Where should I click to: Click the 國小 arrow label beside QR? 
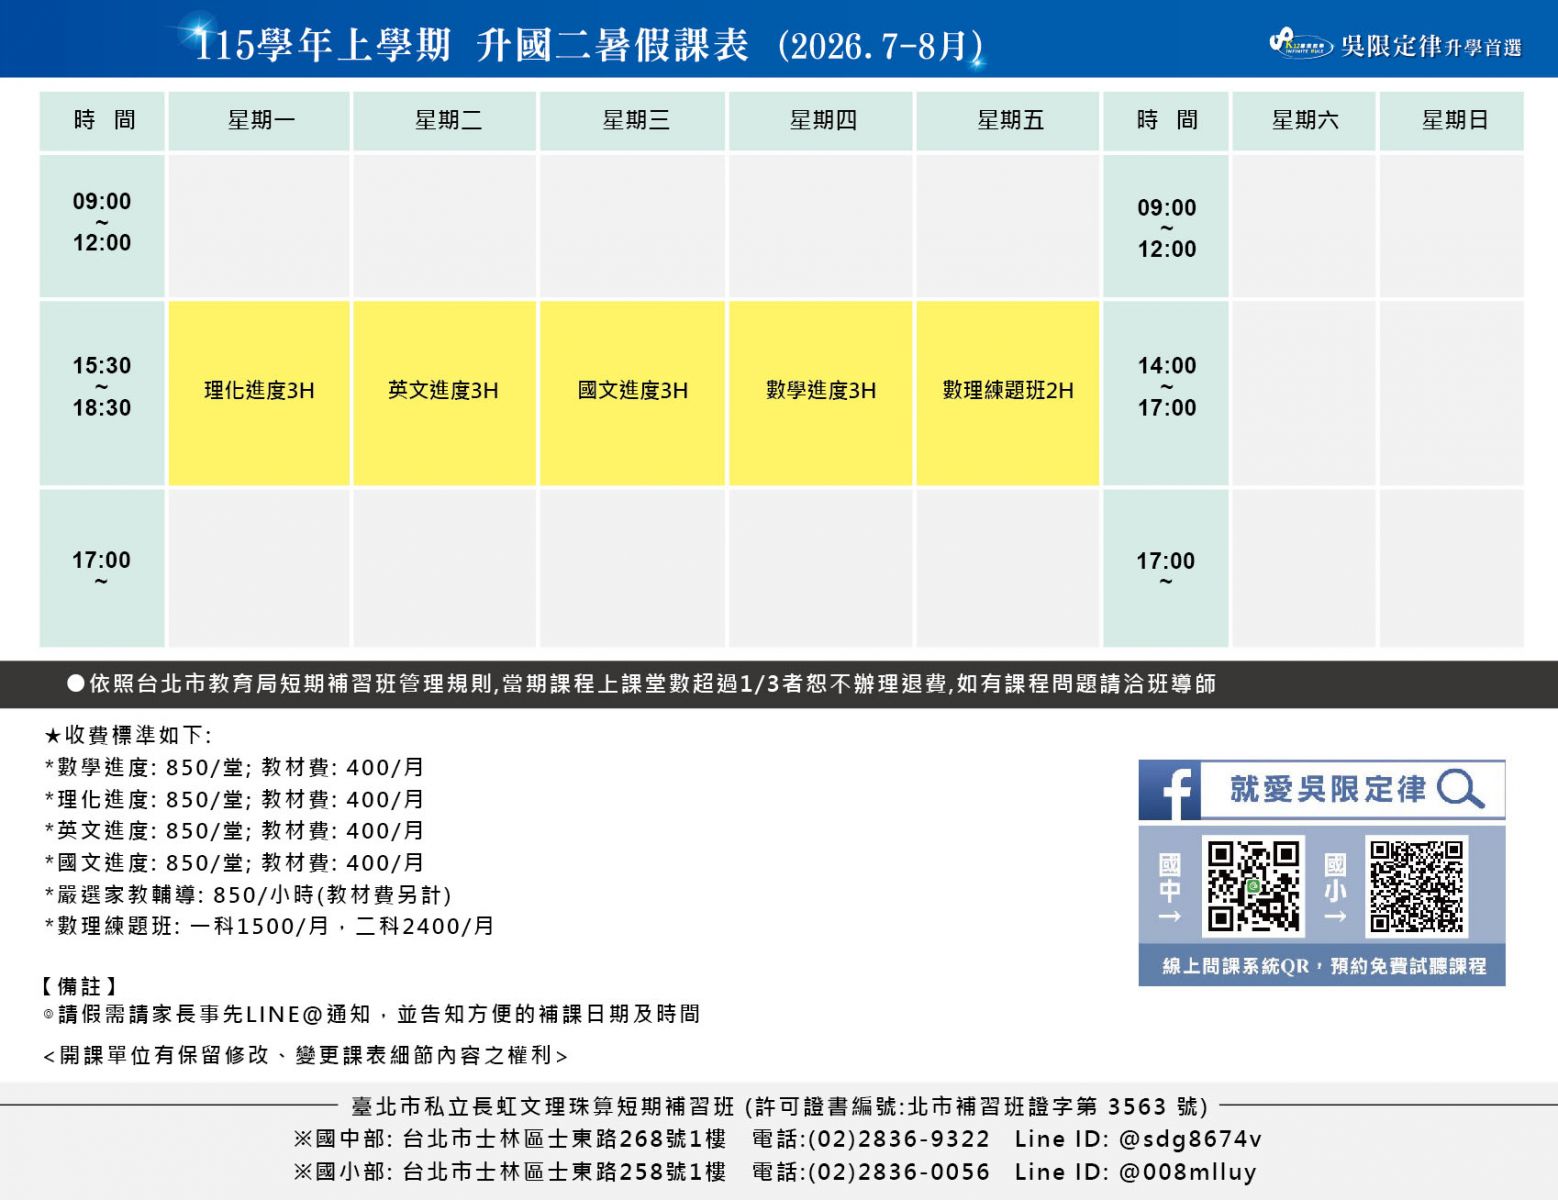click(1335, 888)
